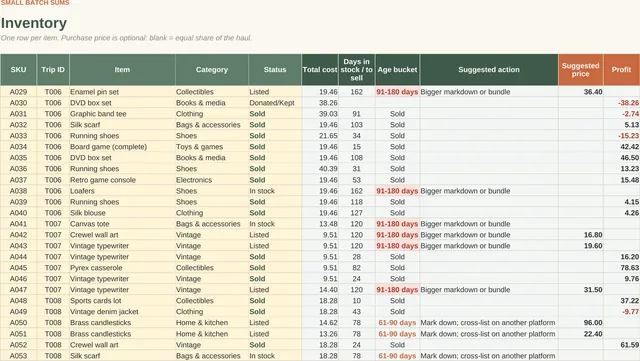The height and width of the screenshot is (361, 640).
Task: Select suggested price 16.80
Action: [580, 235]
